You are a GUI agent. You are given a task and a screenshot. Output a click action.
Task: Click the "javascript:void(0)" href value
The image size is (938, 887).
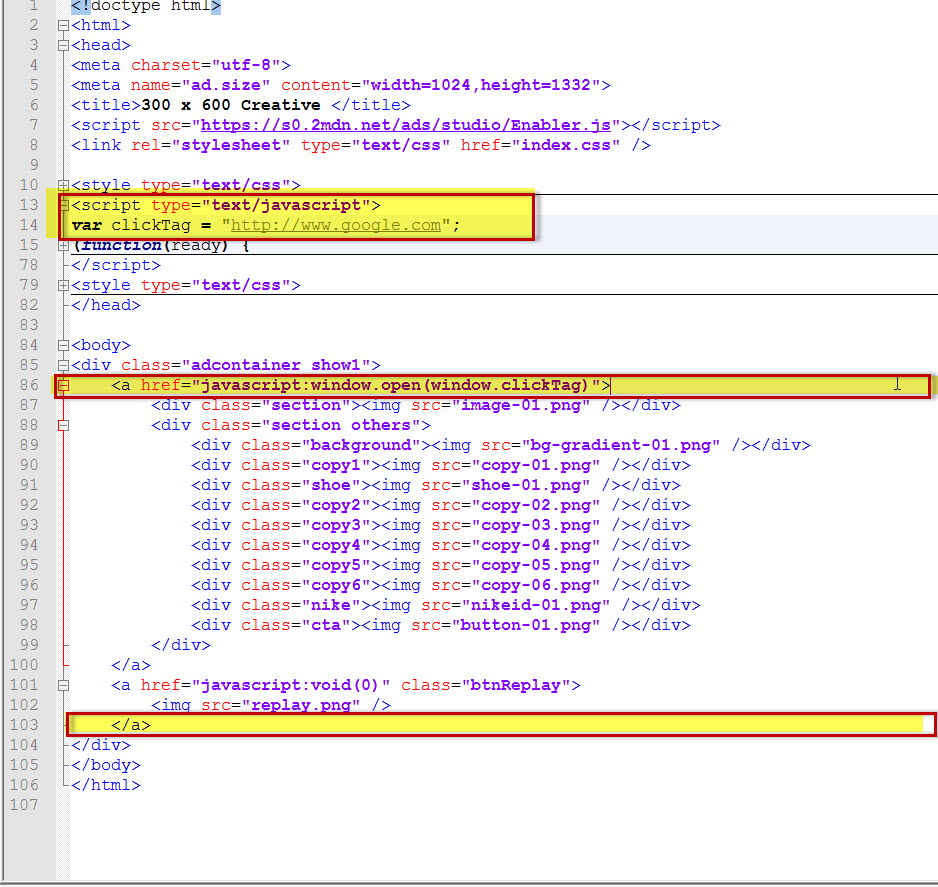[x=291, y=685]
